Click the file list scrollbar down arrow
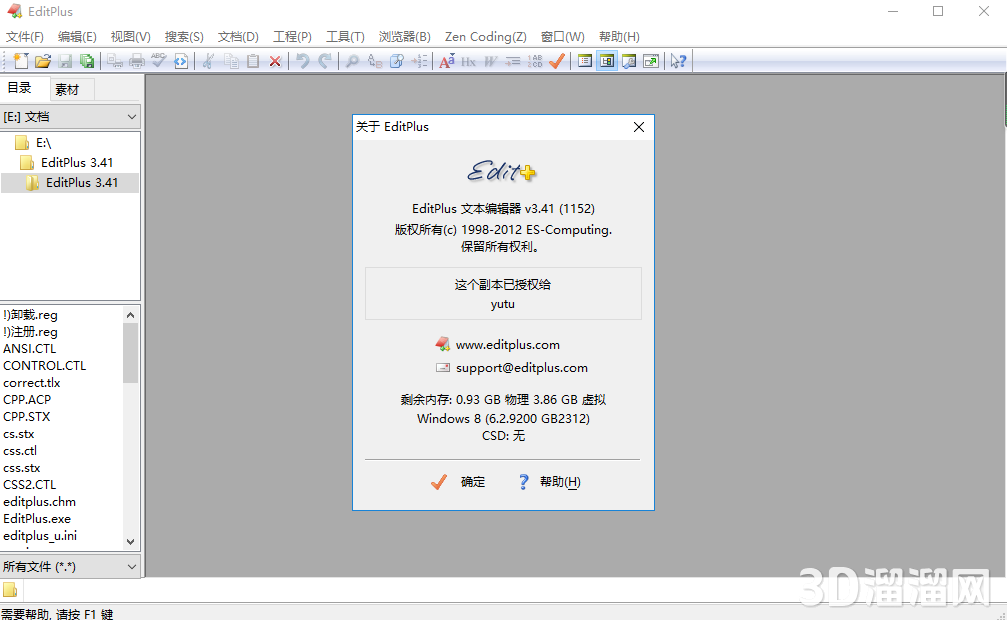1007x620 pixels. coord(130,541)
